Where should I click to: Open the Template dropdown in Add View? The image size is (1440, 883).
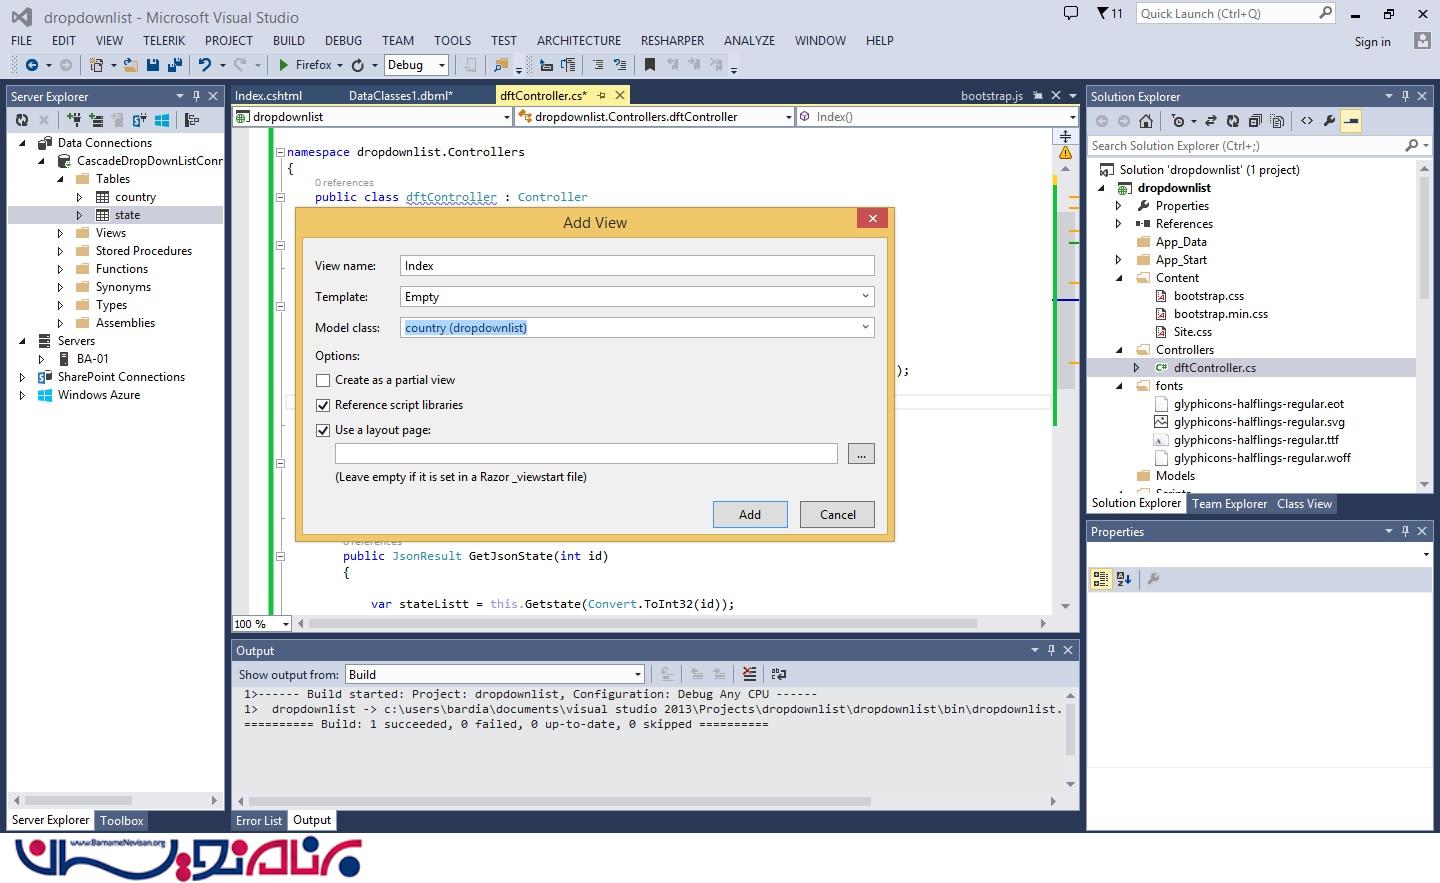865,297
